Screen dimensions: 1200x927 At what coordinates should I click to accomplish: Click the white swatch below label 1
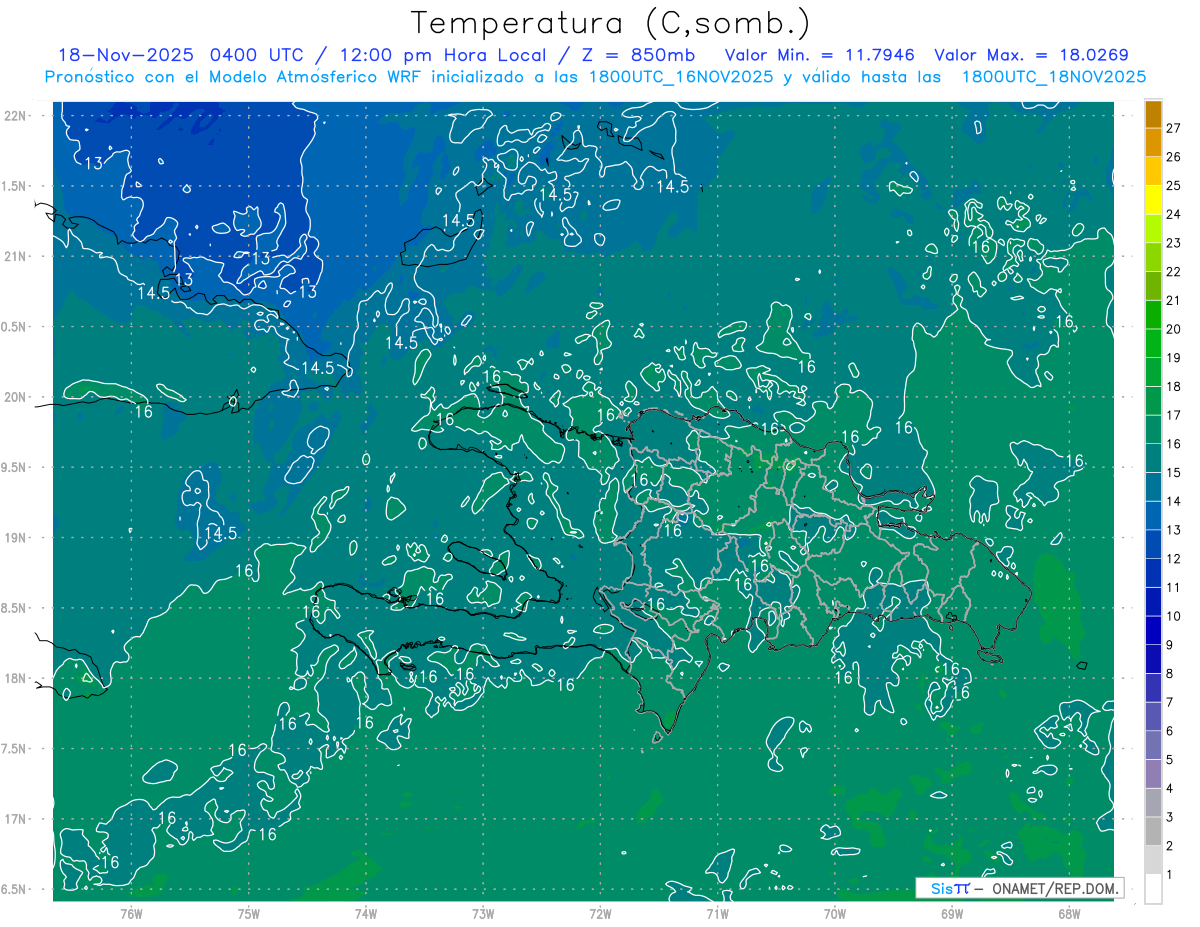click(1153, 889)
